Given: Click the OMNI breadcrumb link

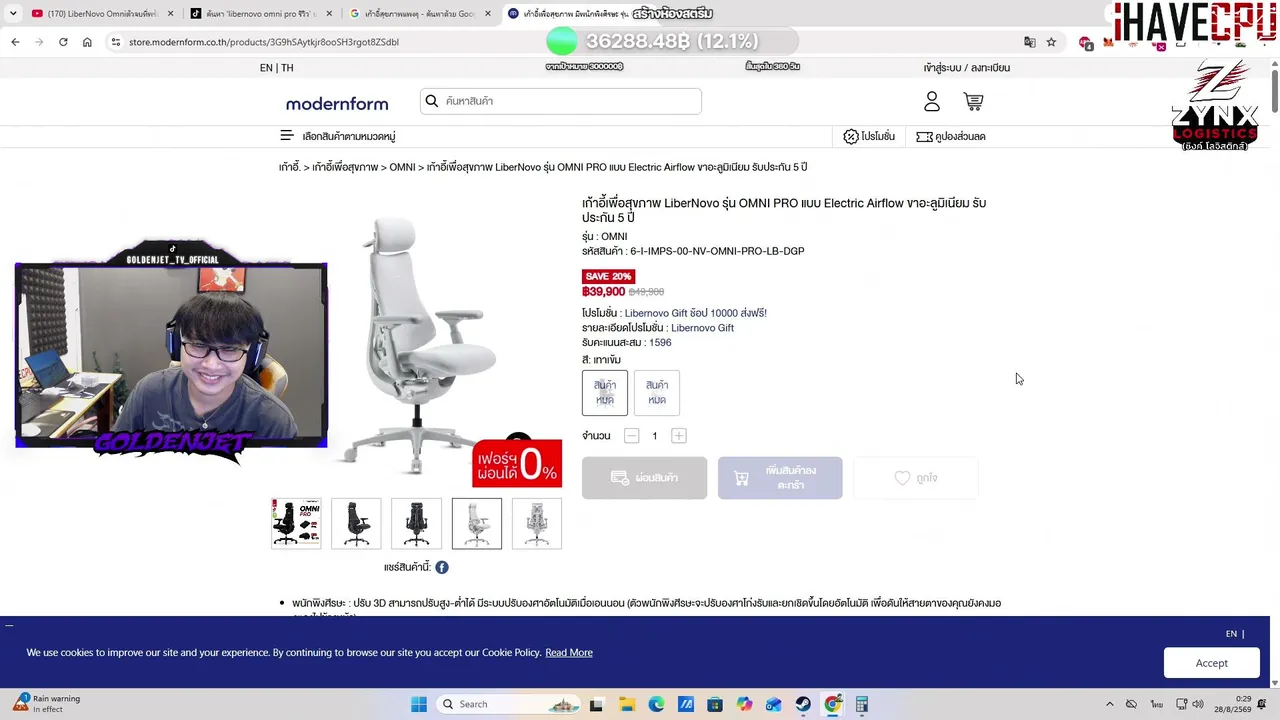Looking at the screenshot, I should point(402,167).
